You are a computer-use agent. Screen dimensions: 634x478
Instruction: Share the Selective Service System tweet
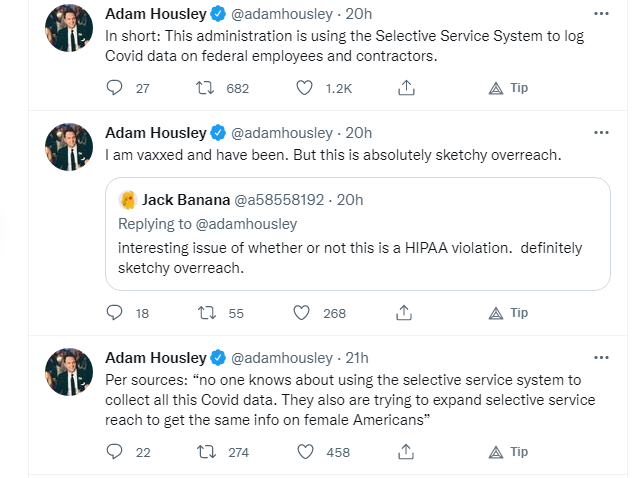click(x=406, y=88)
